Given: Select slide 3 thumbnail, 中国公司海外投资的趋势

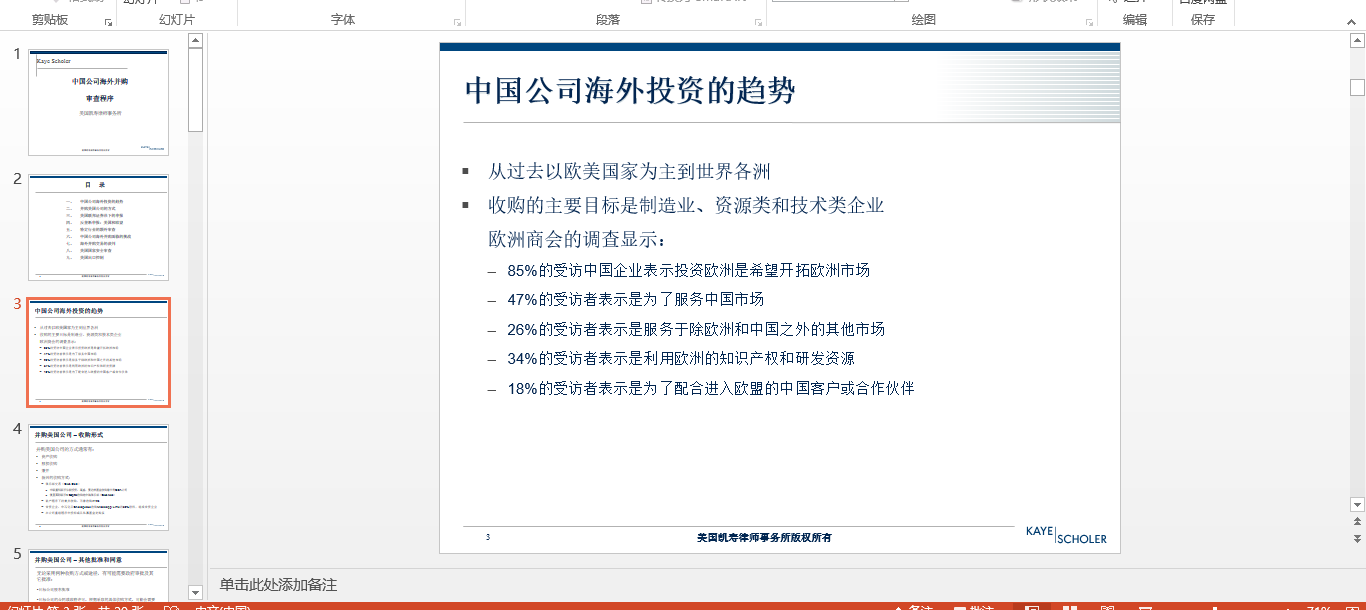Looking at the screenshot, I should click(99, 352).
